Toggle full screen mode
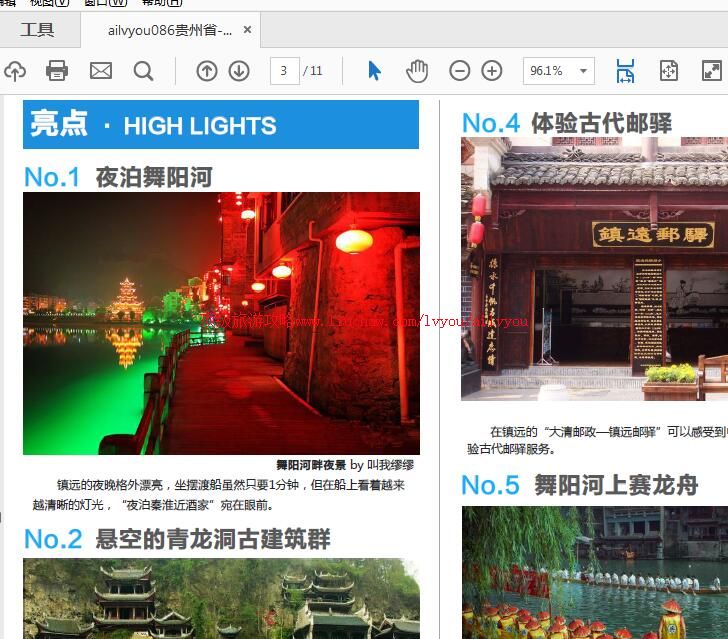The height and width of the screenshot is (639, 728). [711, 71]
